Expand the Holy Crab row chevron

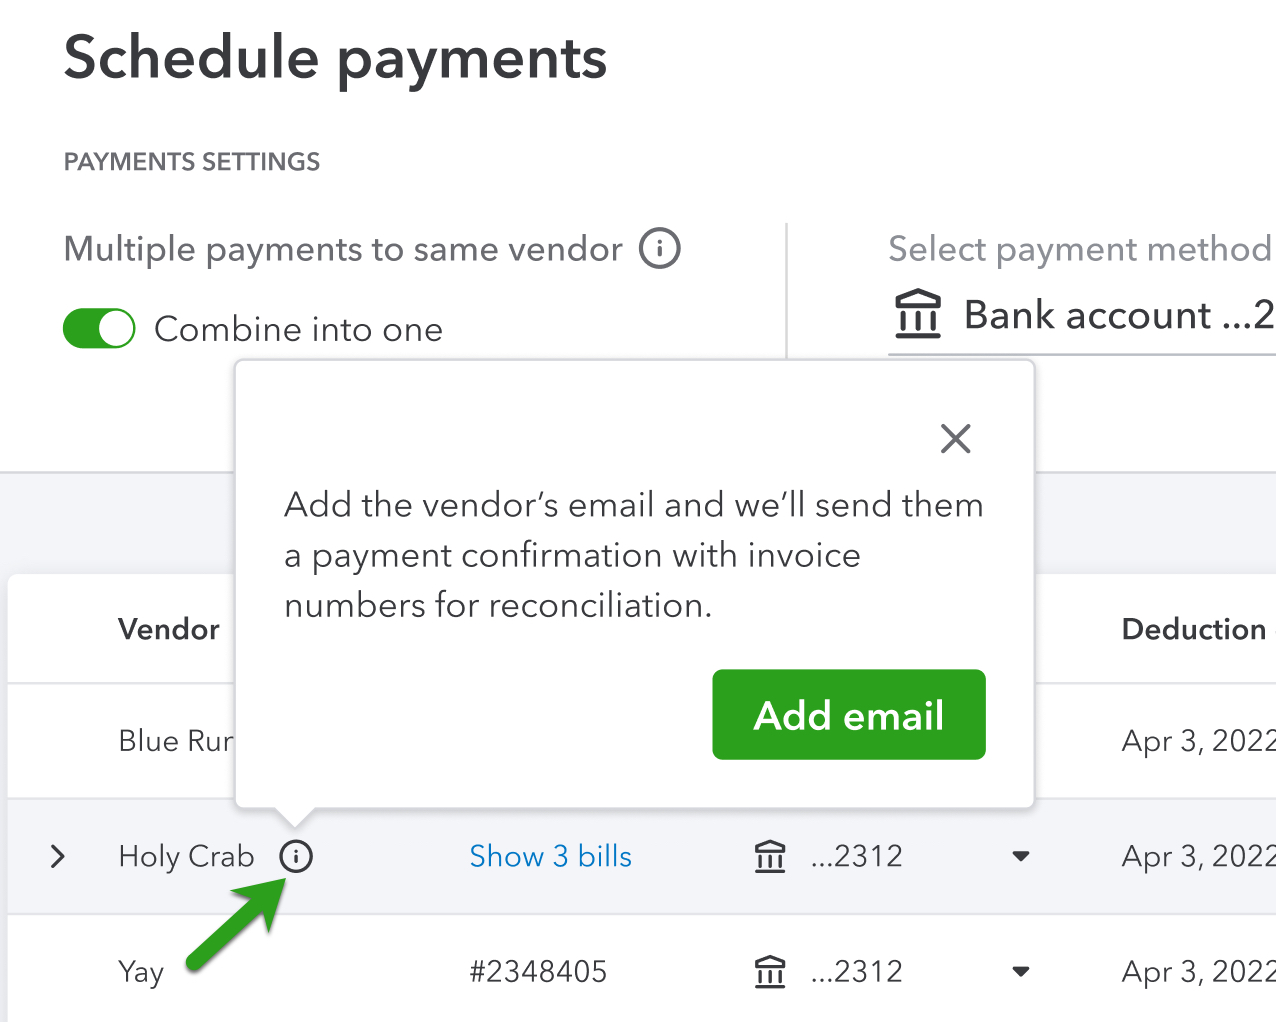pyautogui.click(x=58, y=856)
